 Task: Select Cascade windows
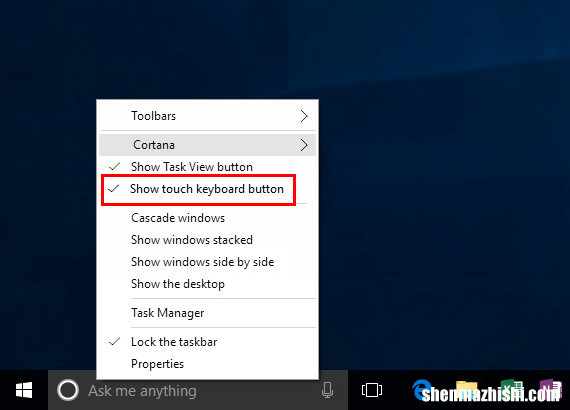(x=207, y=218)
